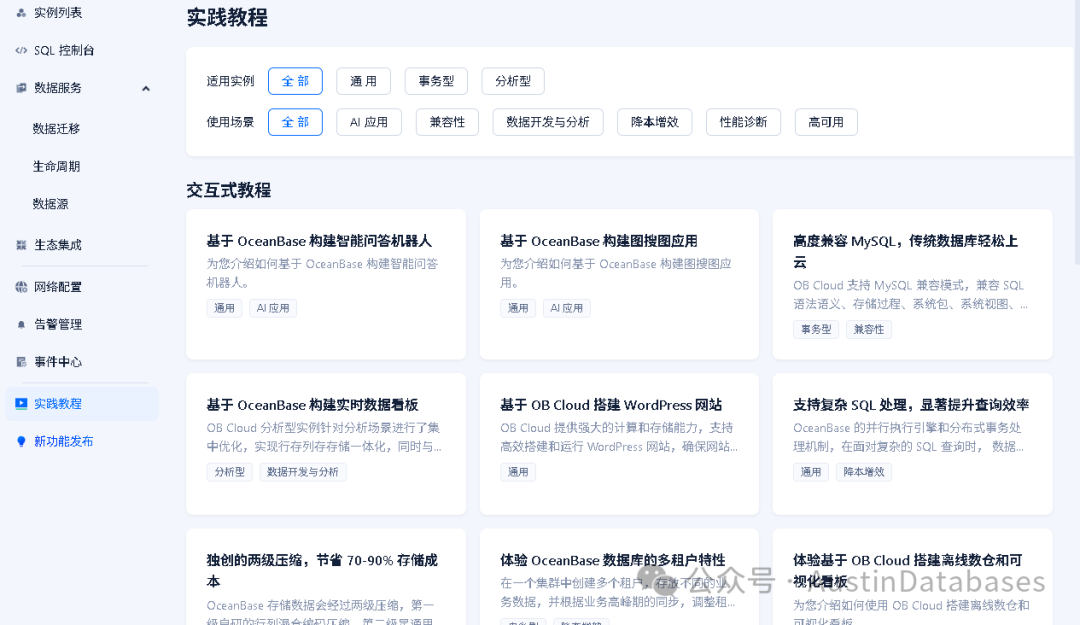Filter scenarios by 高可用
The image size is (1080, 625).
(826, 122)
